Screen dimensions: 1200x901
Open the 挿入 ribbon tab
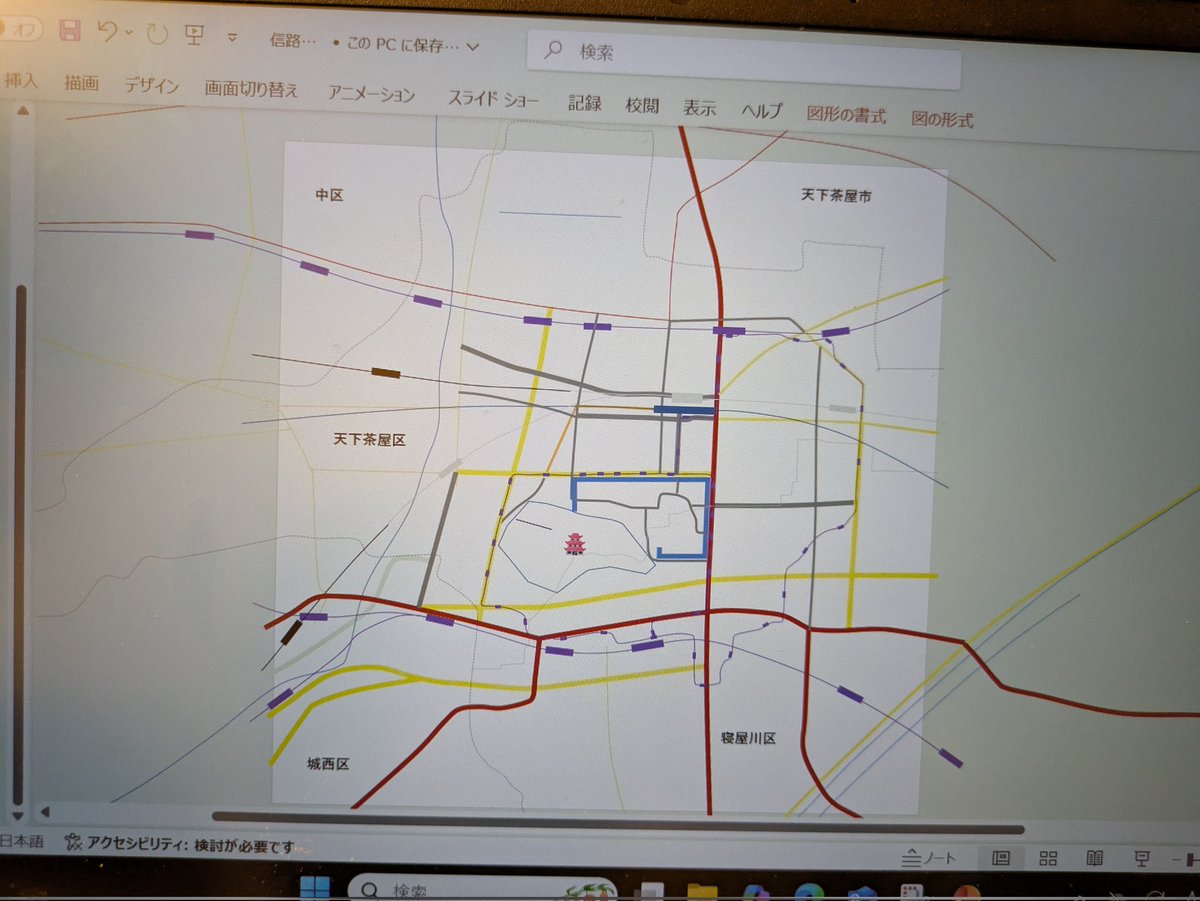point(21,81)
